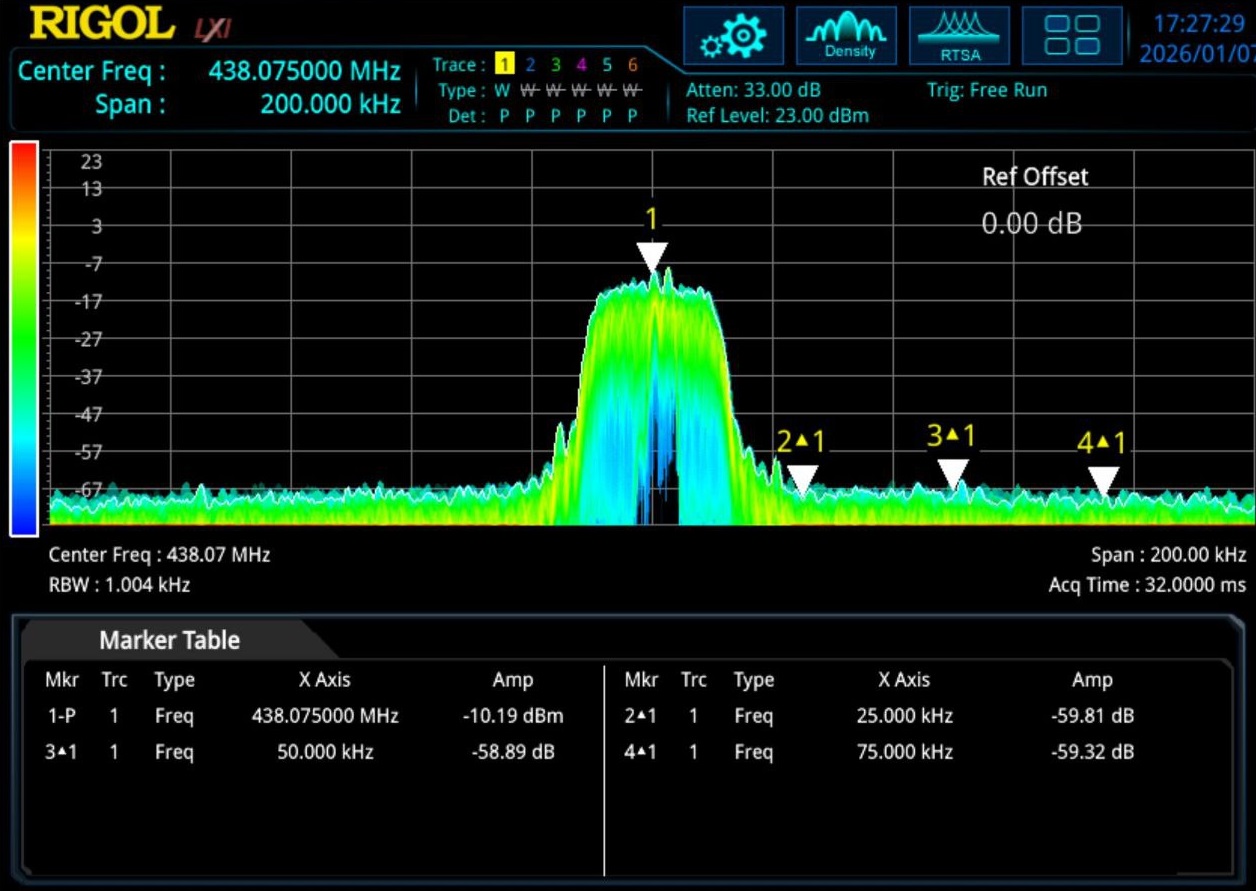Image resolution: width=1256 pixels, height=891 pixels.
Task: Click the density color scale bar
Action: click(x=24, y=338)
